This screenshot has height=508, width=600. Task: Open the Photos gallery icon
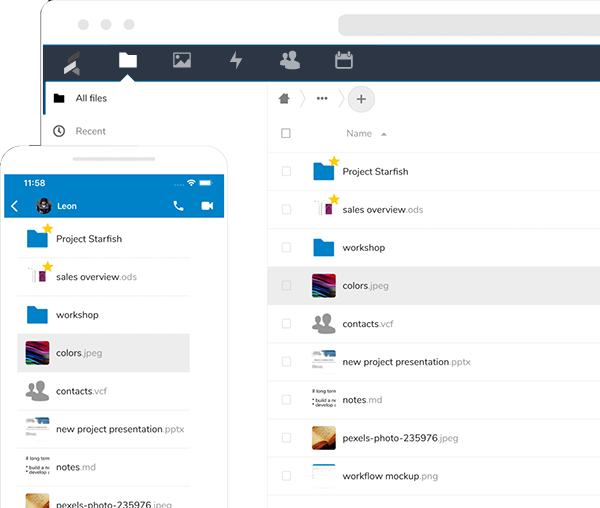click(x=181, y=60)
